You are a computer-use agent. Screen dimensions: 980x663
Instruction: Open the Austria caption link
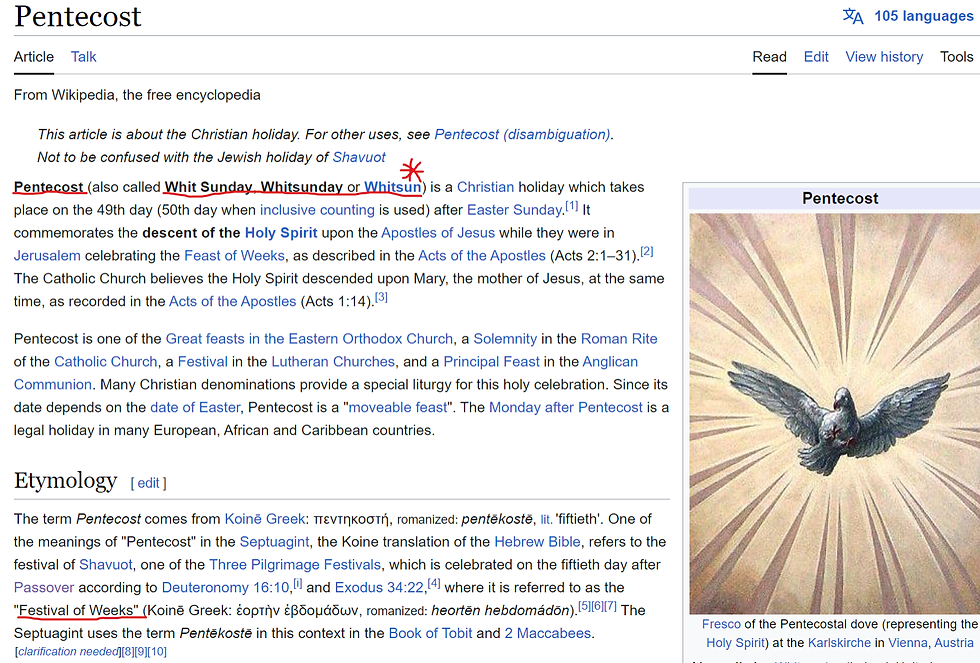click(954, 643)
